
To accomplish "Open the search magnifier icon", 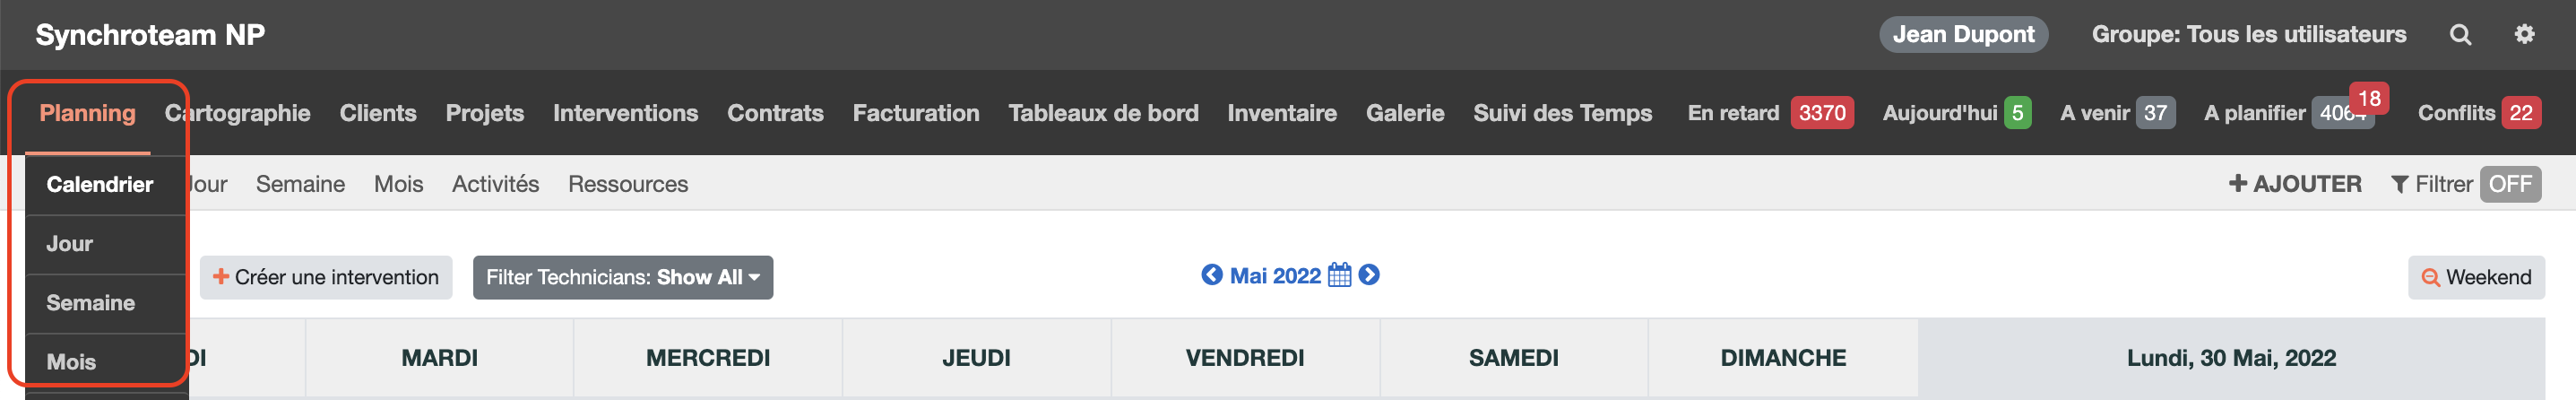I will tap(2460, 35).
